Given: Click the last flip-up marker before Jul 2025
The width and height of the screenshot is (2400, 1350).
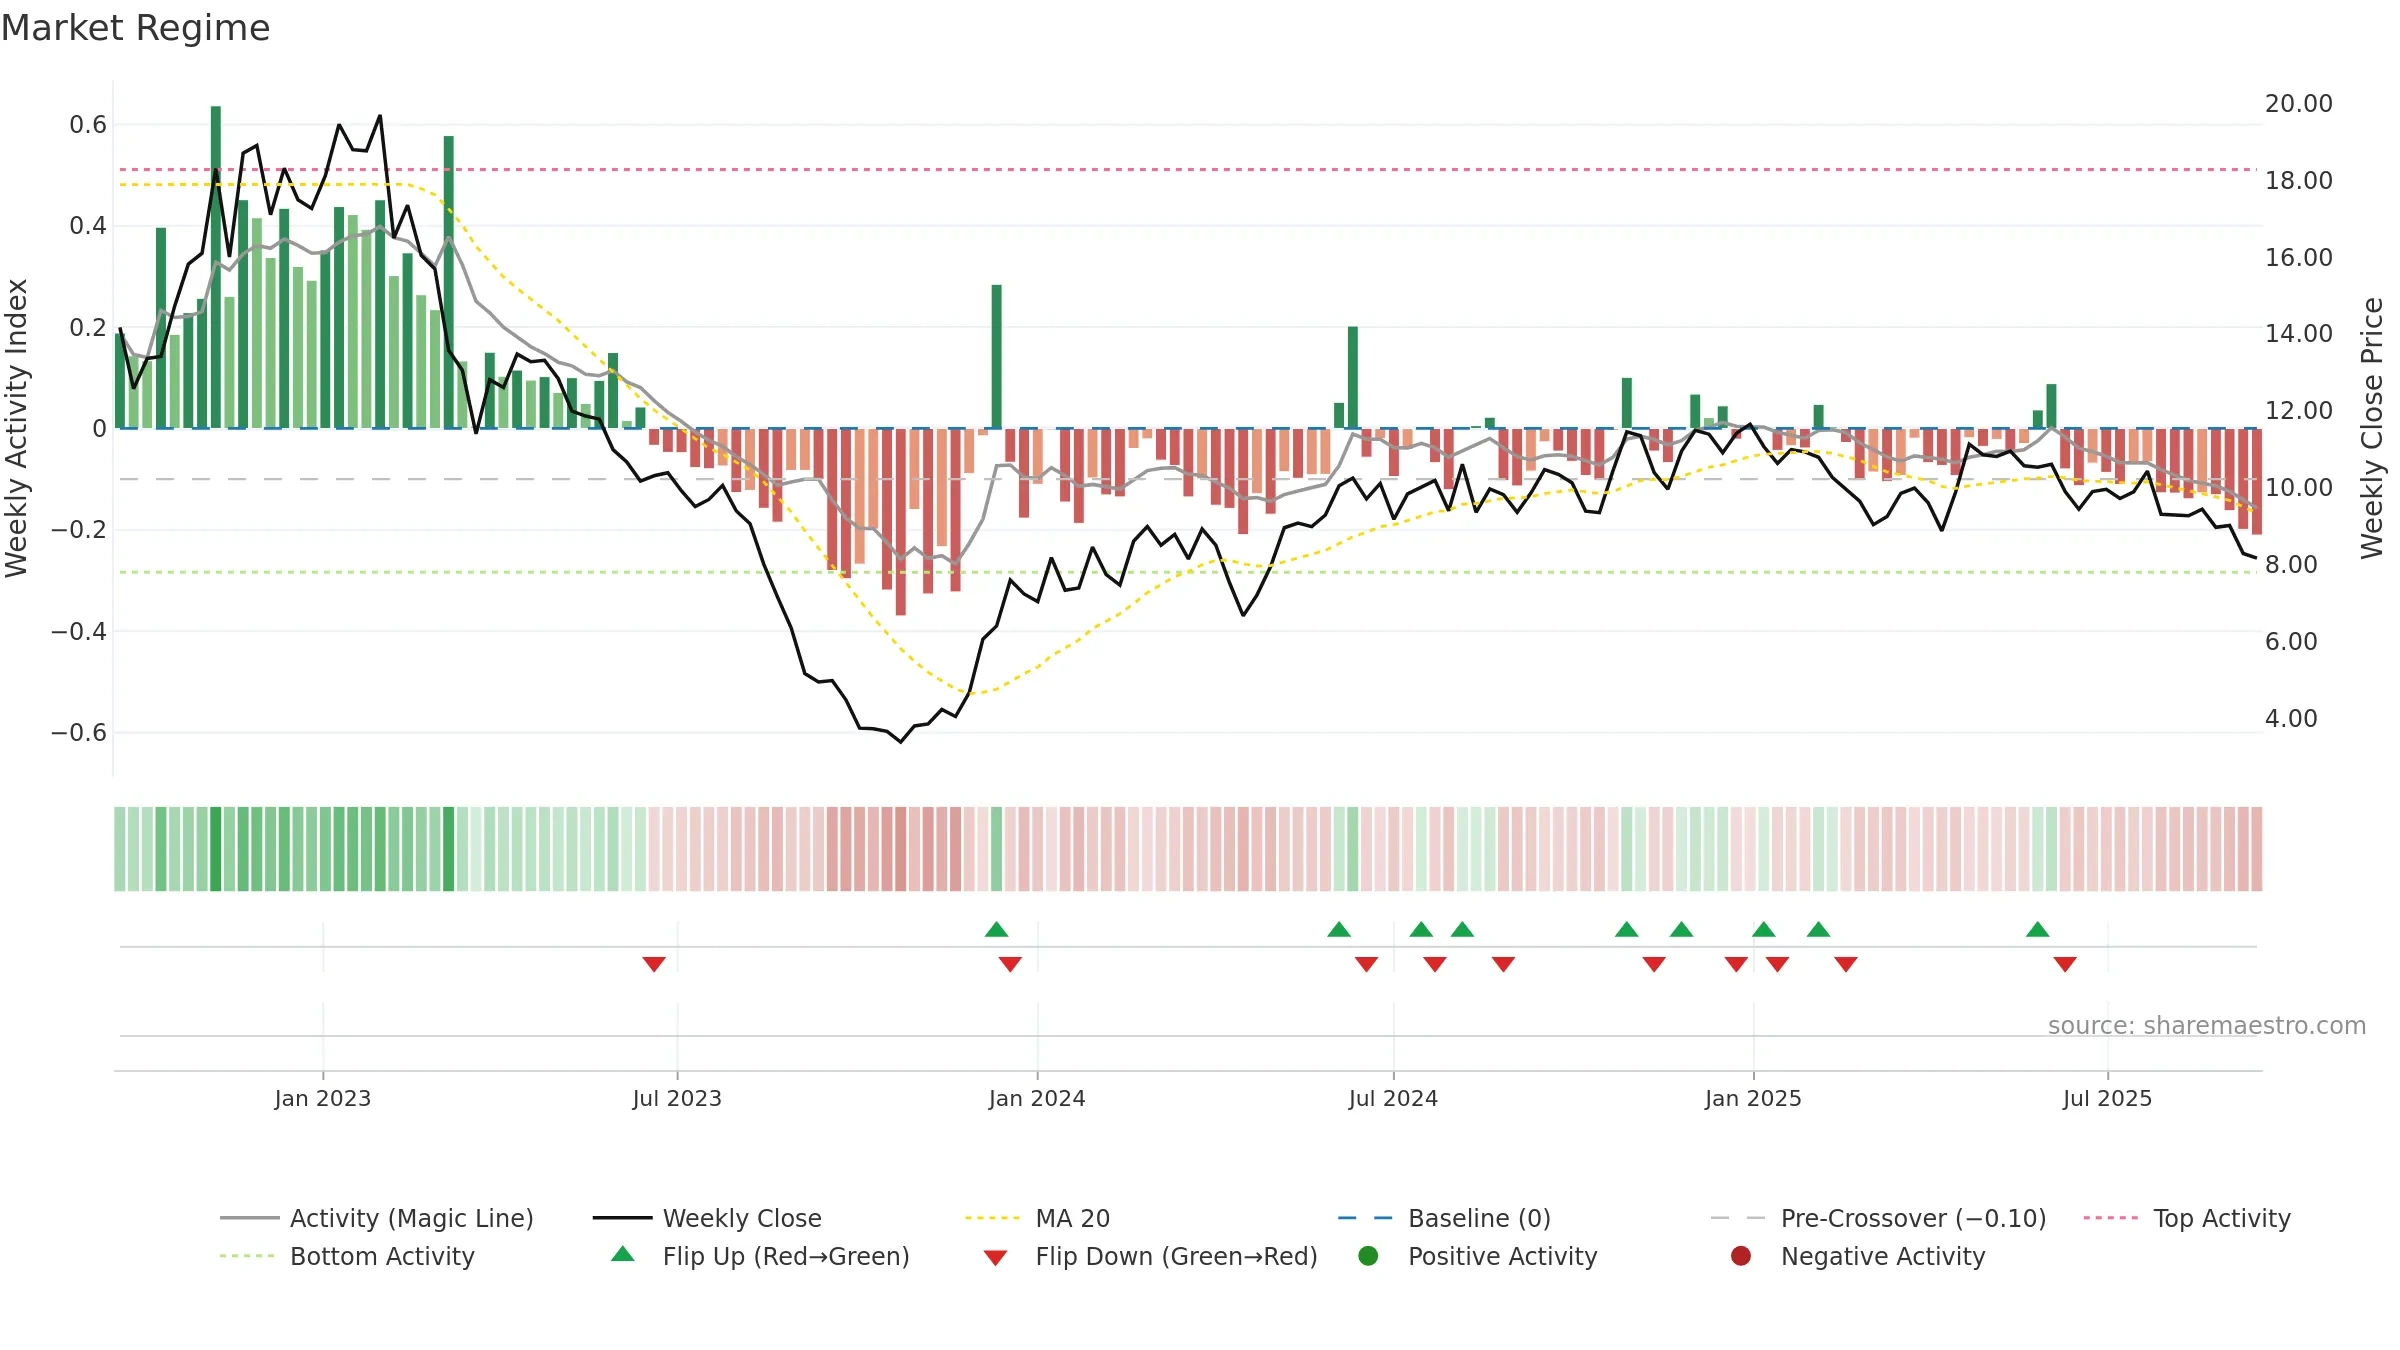Looking at the screenshot, I should [x=2038, y=929].
